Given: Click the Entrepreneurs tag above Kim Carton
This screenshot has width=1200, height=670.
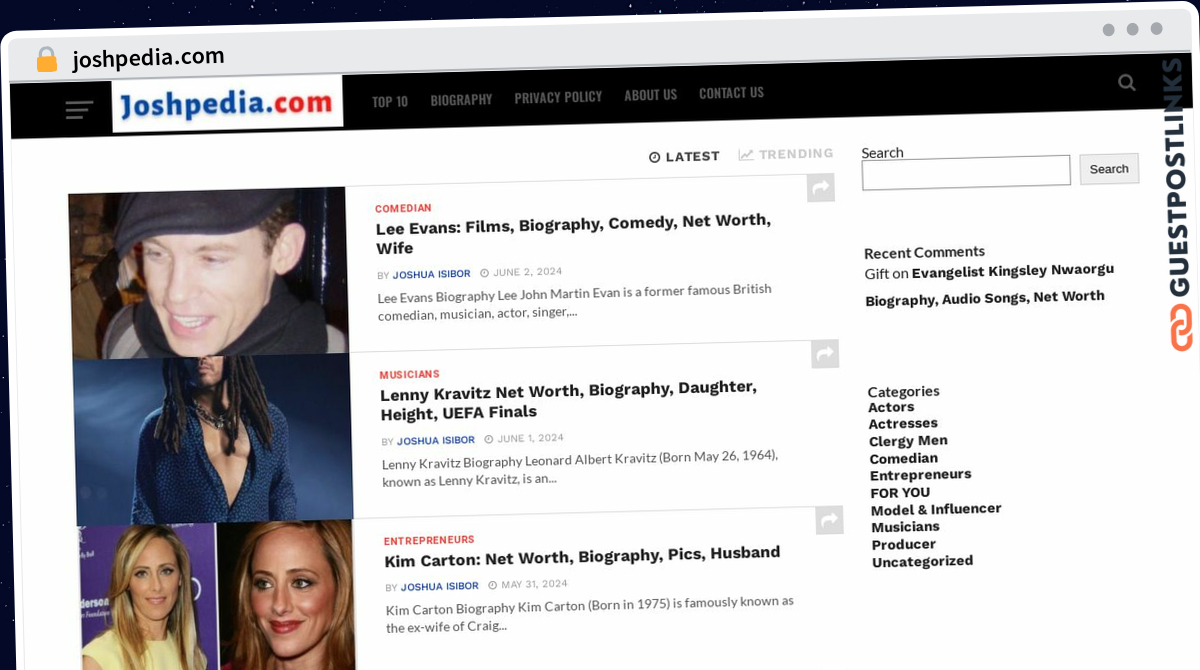Looking at the screenshot, I should (x=429, y=540).
